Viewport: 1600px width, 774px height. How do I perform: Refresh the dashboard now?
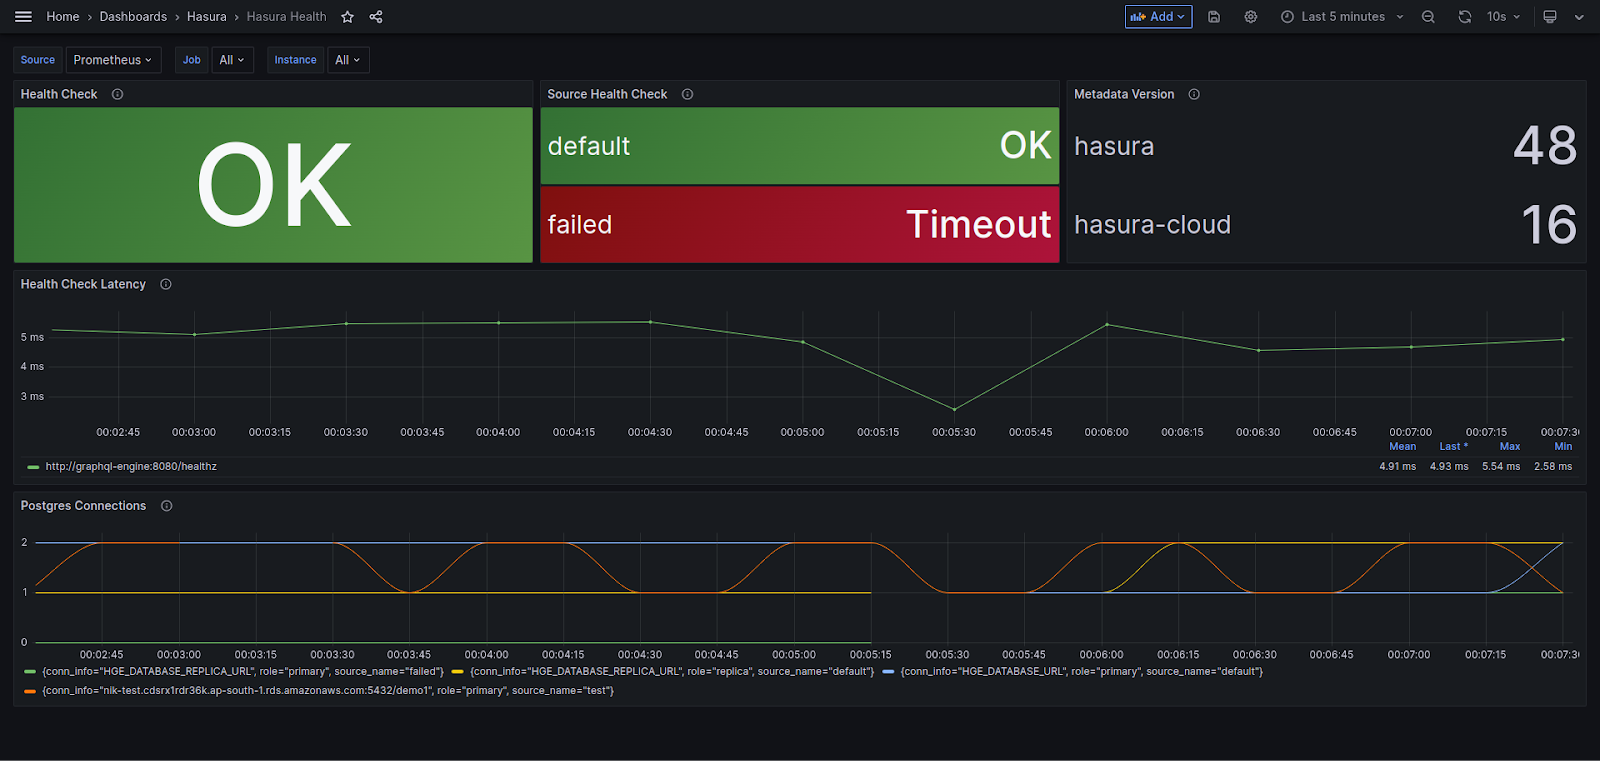1465,17
